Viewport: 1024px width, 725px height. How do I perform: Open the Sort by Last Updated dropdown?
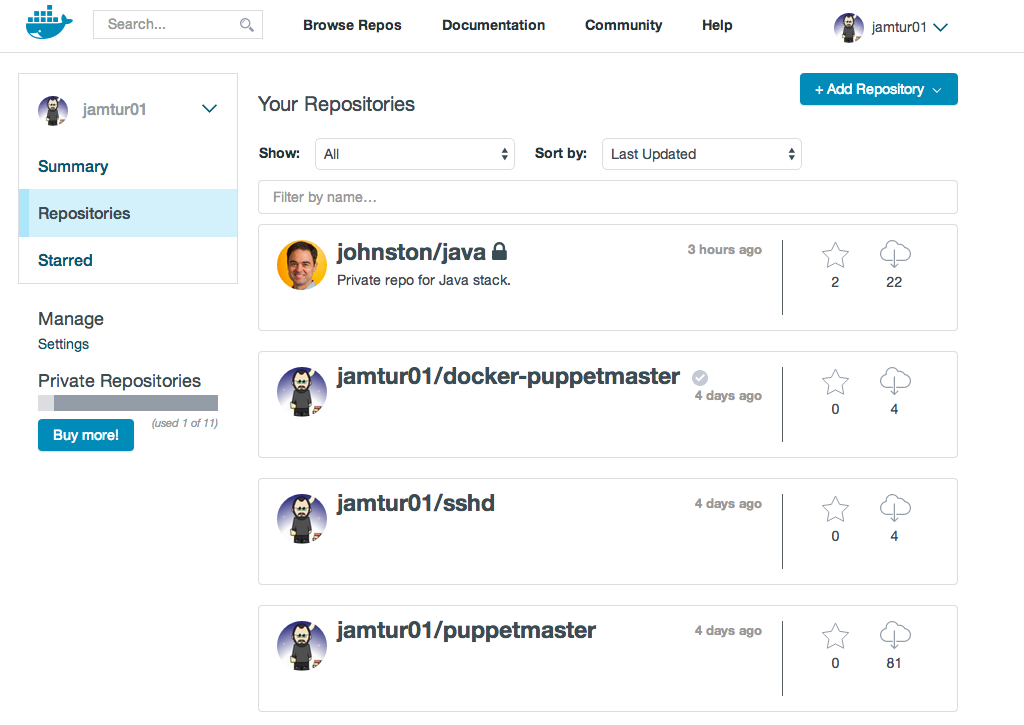click(x=701, y=154)
